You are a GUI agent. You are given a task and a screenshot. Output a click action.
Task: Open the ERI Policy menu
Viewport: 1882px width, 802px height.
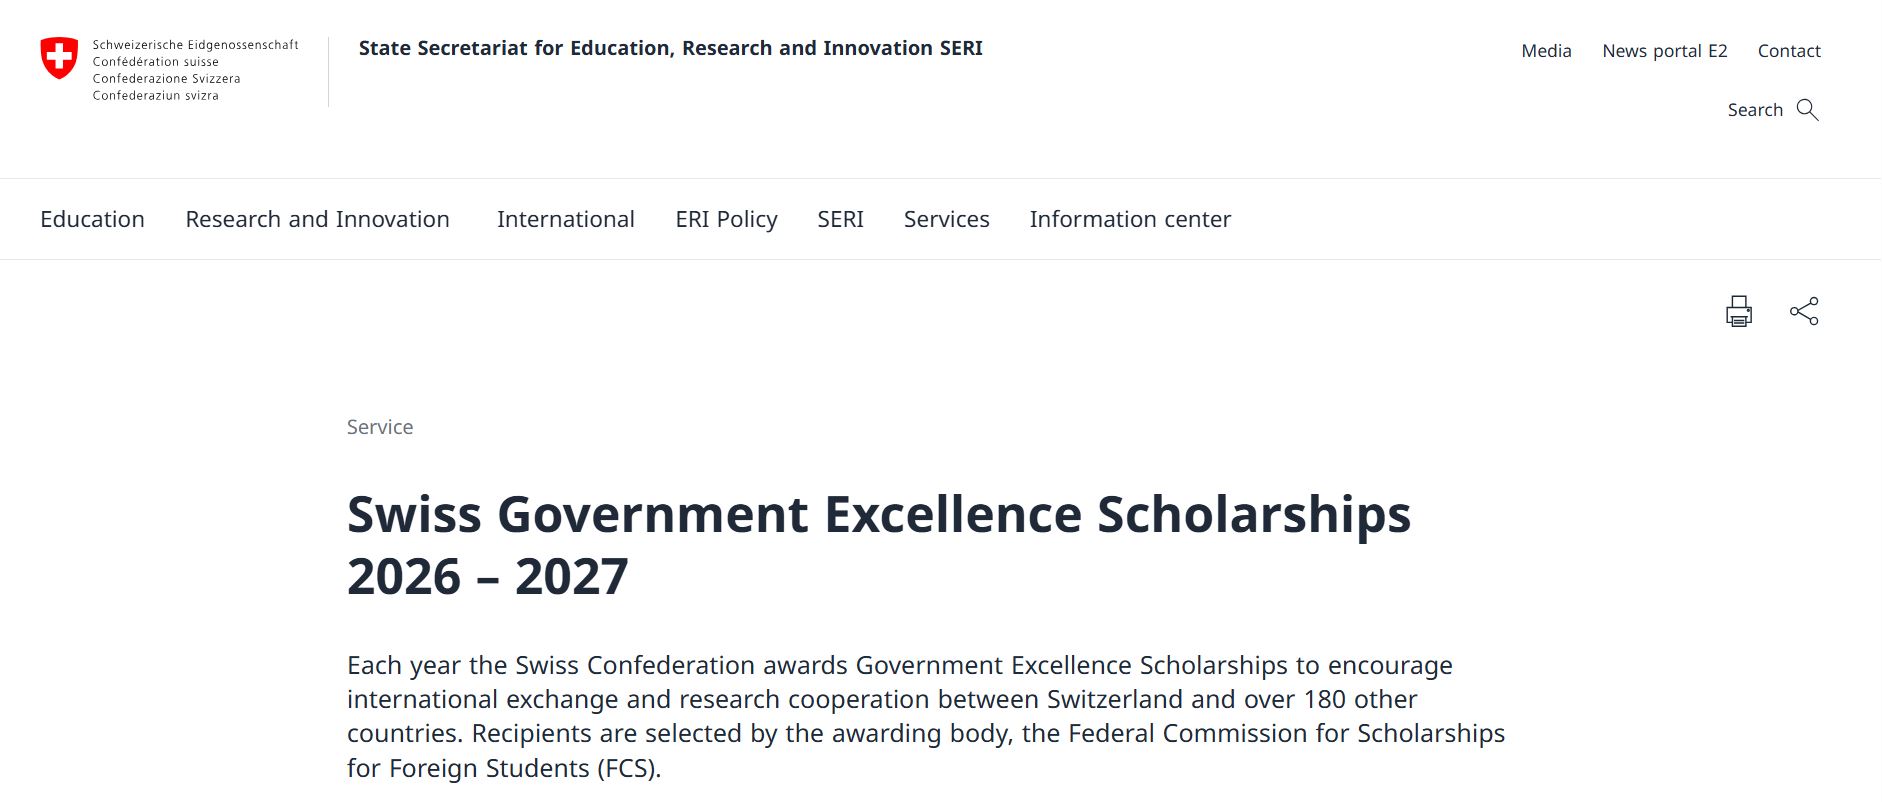click(726, 219)
